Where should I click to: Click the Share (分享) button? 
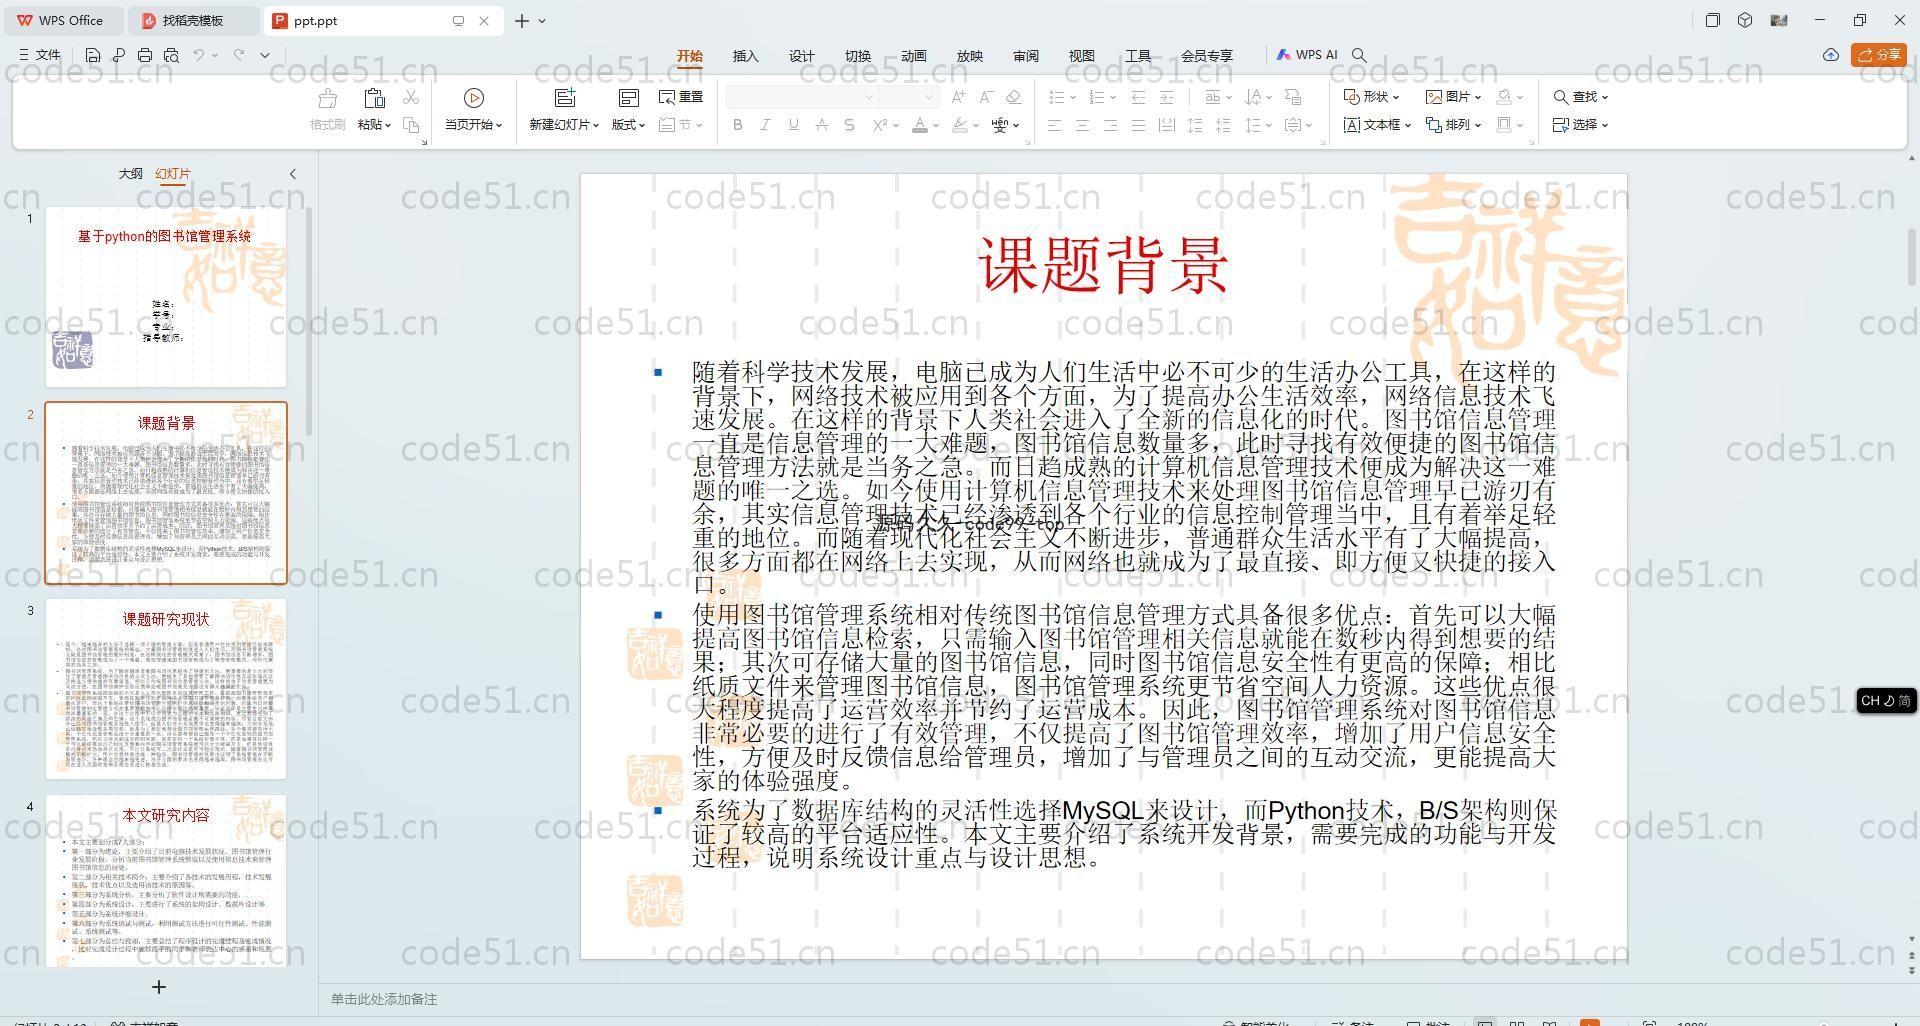(1879, 56)
